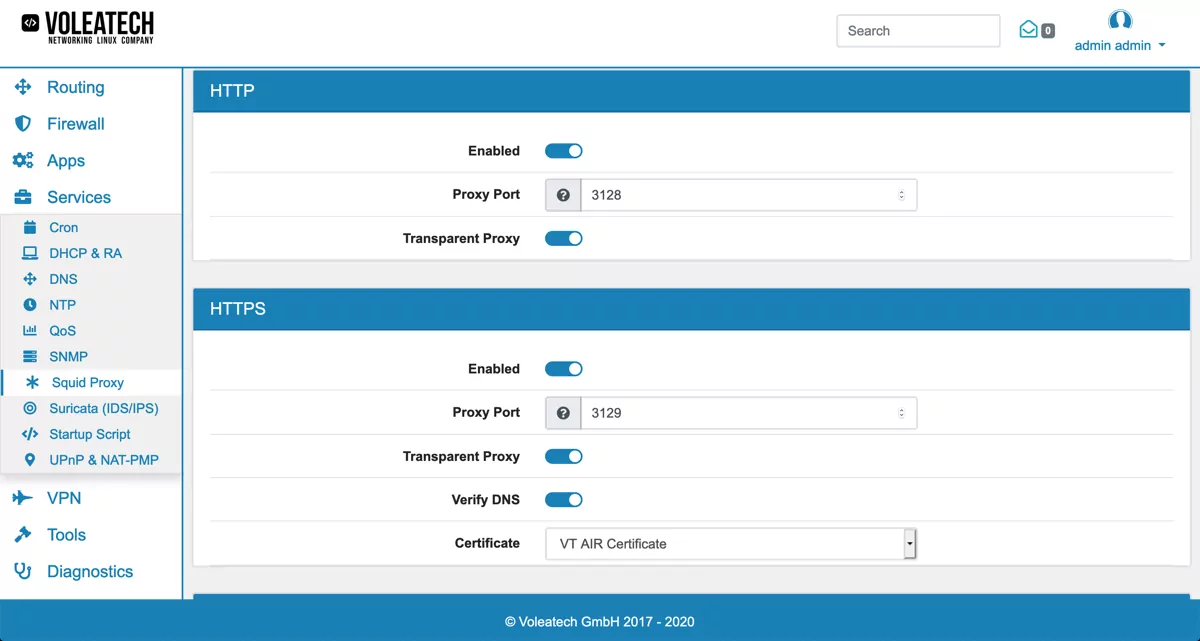This screenshot has width=1200, height=641.
Task: Click inside the Search field
Action: pyautogui.click(x=917, y=30)
